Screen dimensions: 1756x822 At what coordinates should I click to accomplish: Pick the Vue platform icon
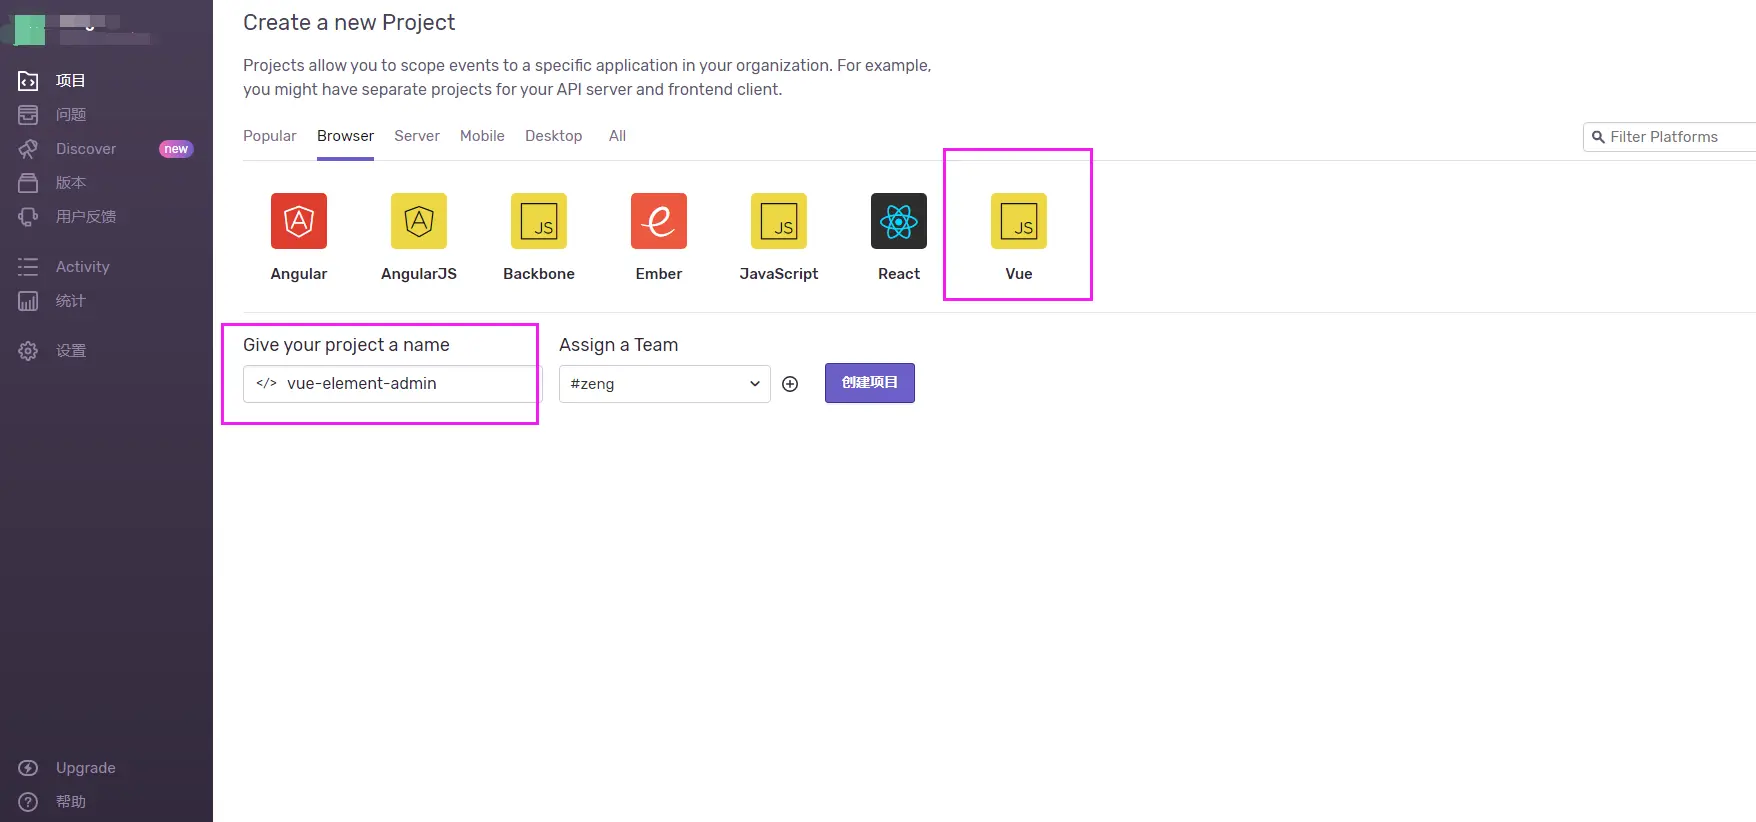[x=1018, y=221]
